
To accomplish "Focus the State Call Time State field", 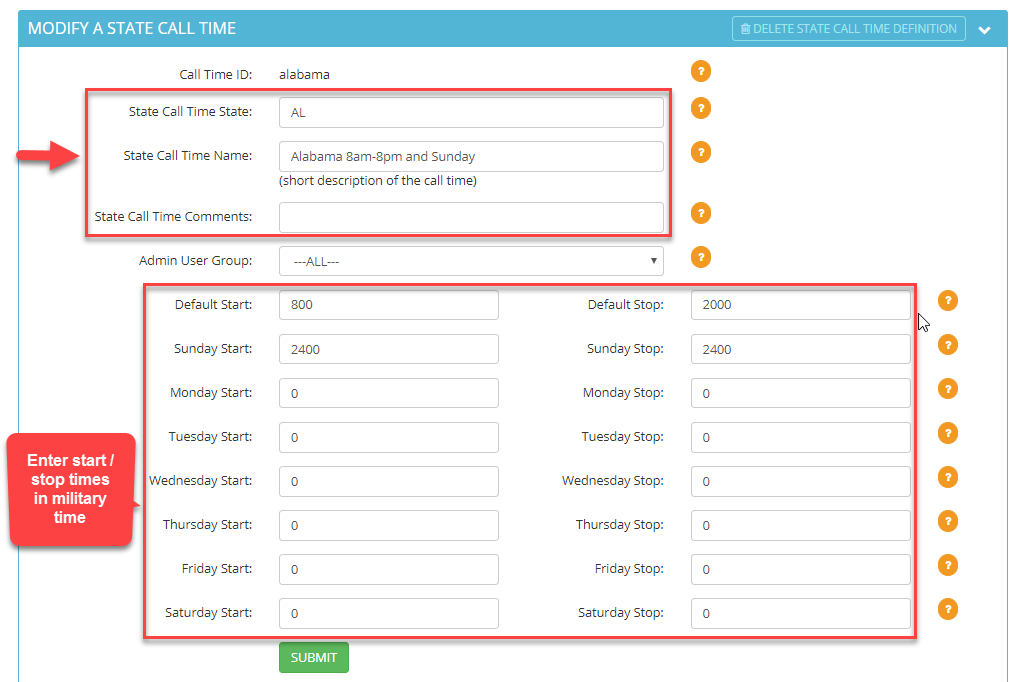I will [471, 112].
